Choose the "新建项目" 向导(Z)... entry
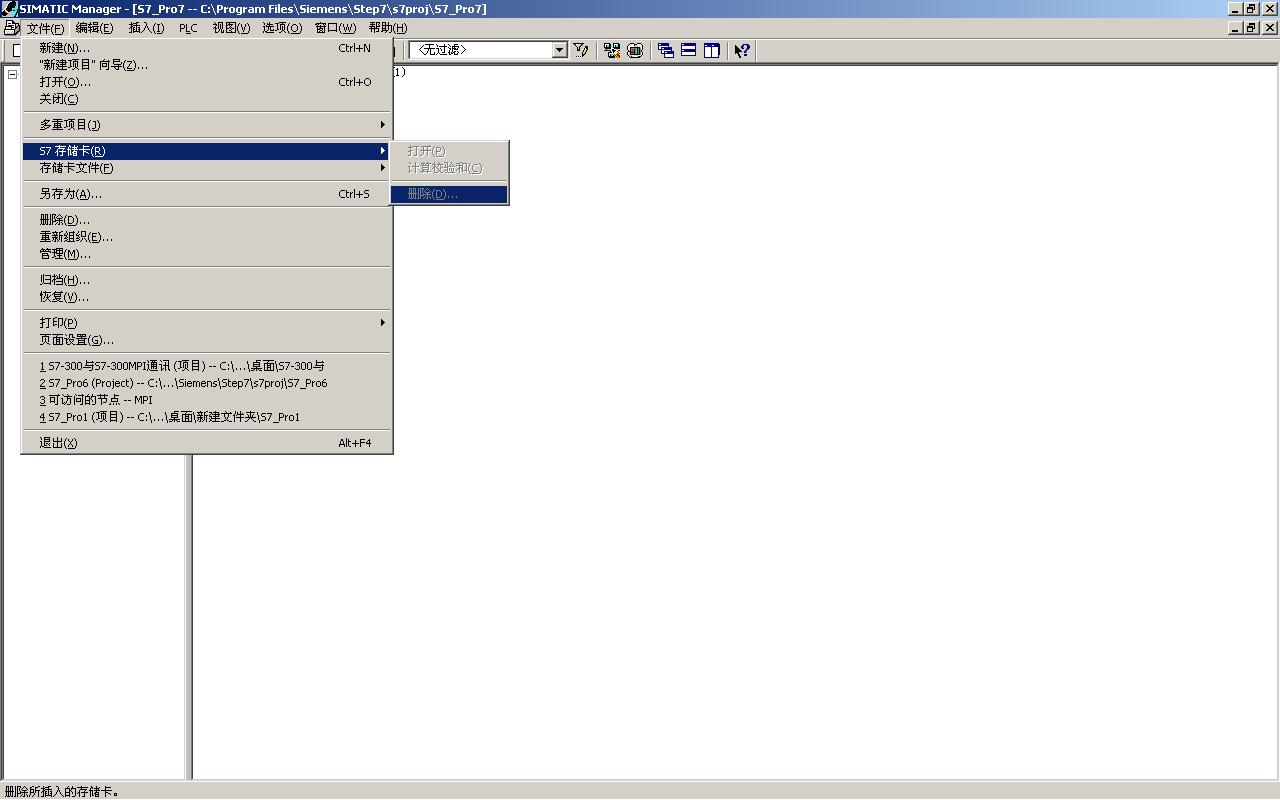This screenshot has height=800, width=1280. tap(207, 65)
